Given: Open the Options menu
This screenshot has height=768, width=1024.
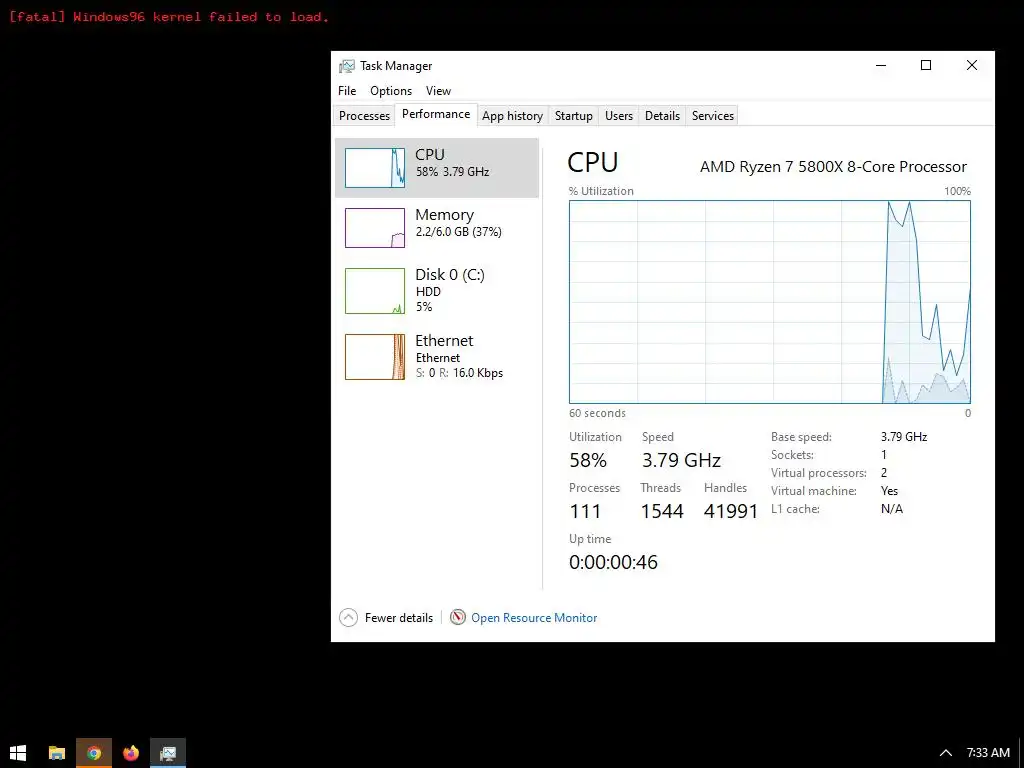Looking at the screenshot, I should (x=391, y=91).
